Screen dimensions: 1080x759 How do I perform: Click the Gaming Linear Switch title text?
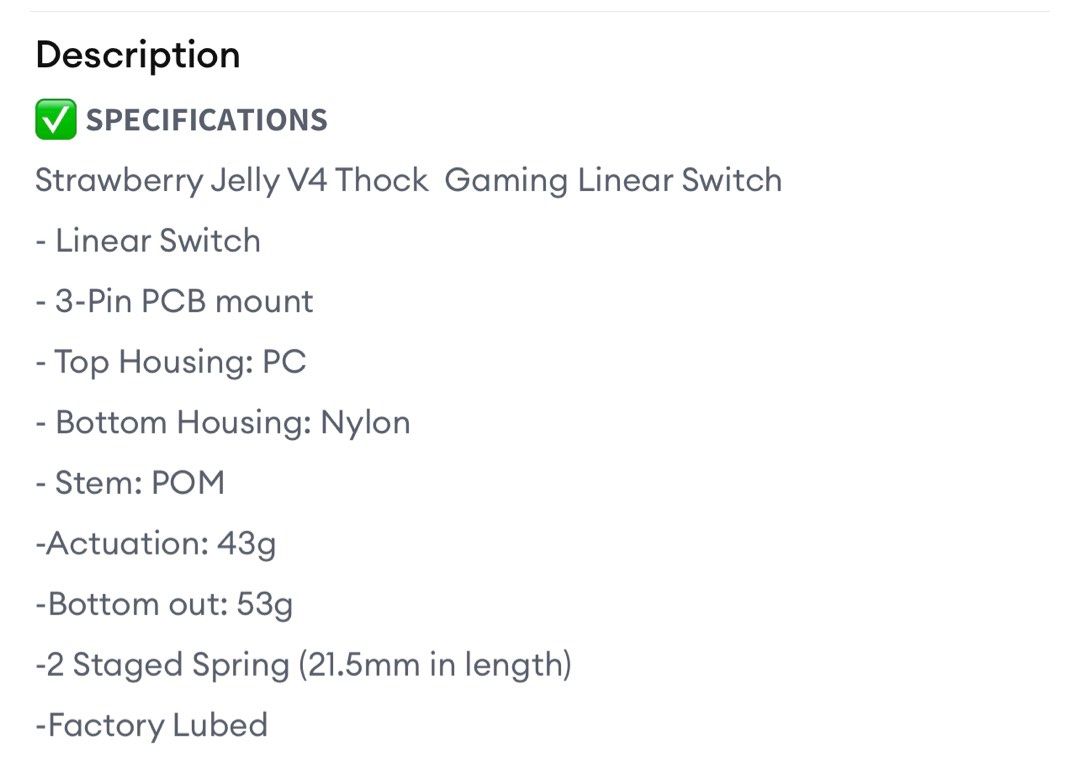coord(613,181)
